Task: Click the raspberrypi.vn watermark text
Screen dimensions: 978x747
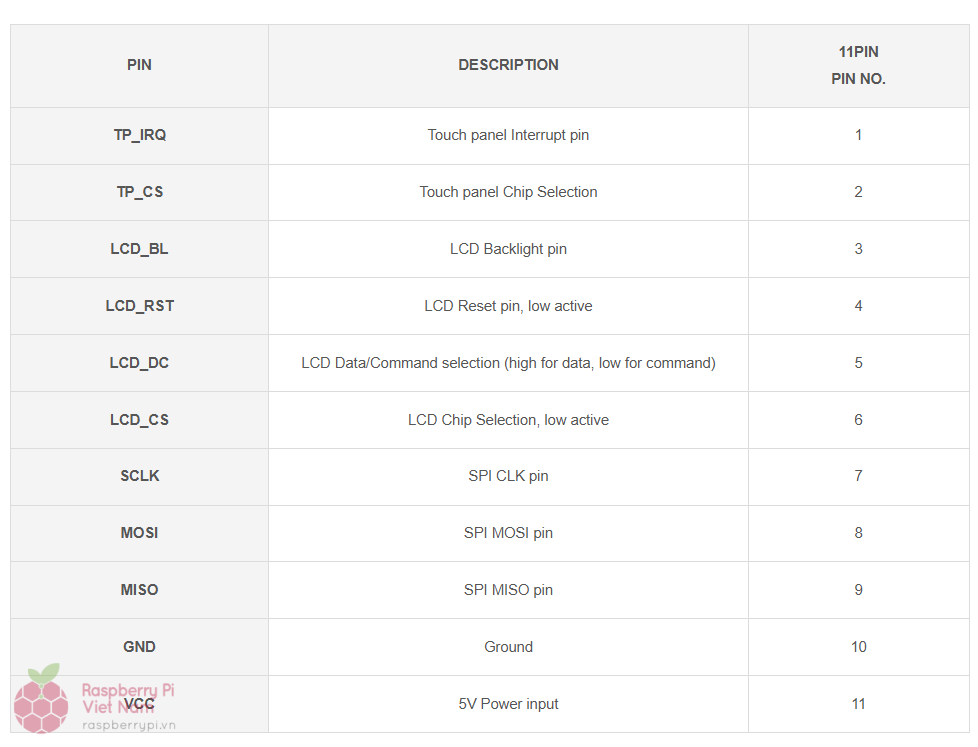Action: coord(128,726)
